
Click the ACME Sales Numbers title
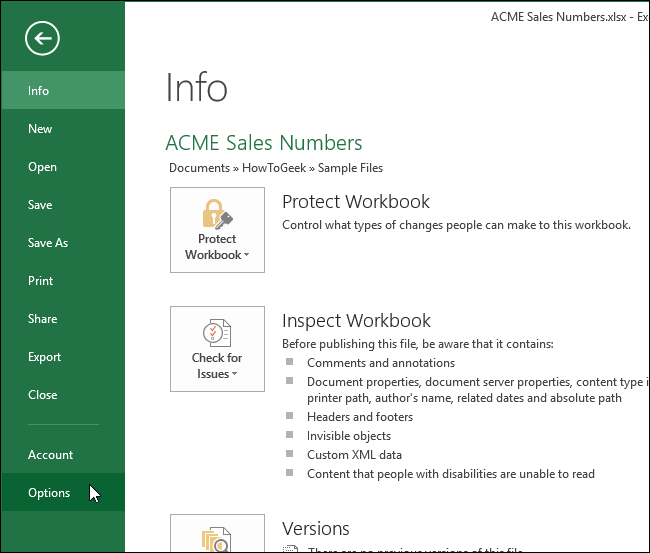[x=264, y=143]
